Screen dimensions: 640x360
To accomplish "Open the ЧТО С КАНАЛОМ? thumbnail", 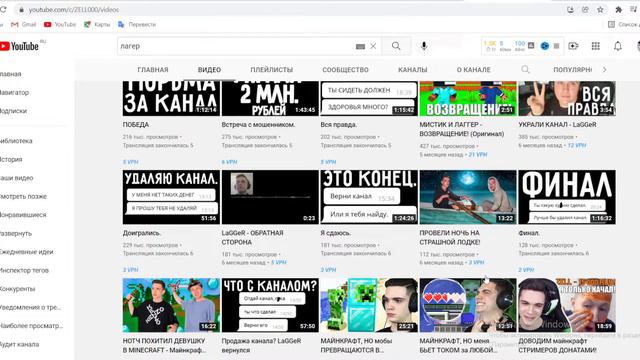I will tap(270, 305).
